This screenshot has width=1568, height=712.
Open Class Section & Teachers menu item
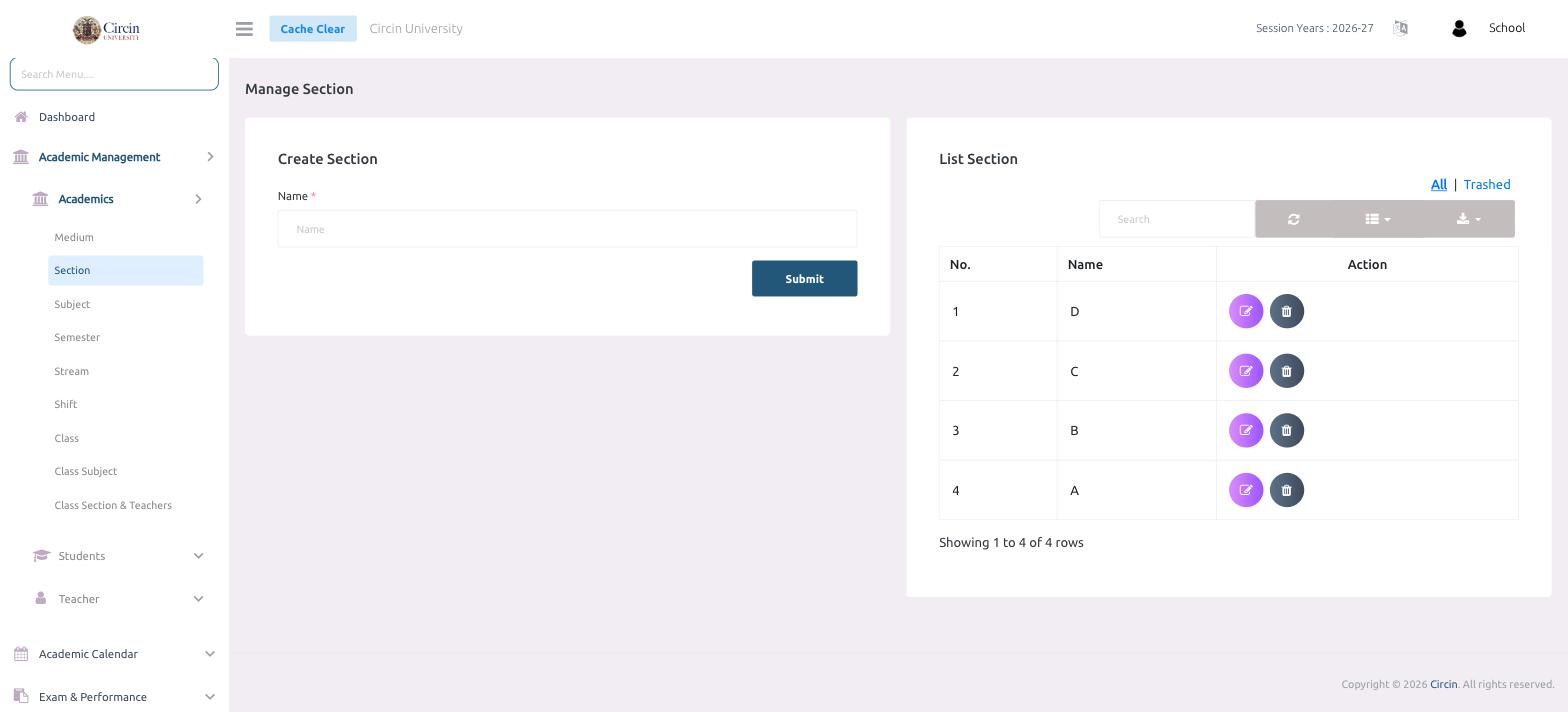(113, 505)
